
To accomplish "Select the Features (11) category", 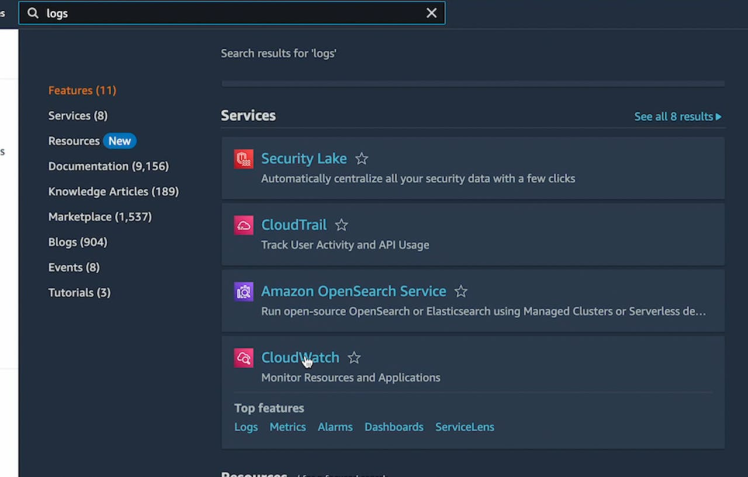I will click(x=82, y=90).
